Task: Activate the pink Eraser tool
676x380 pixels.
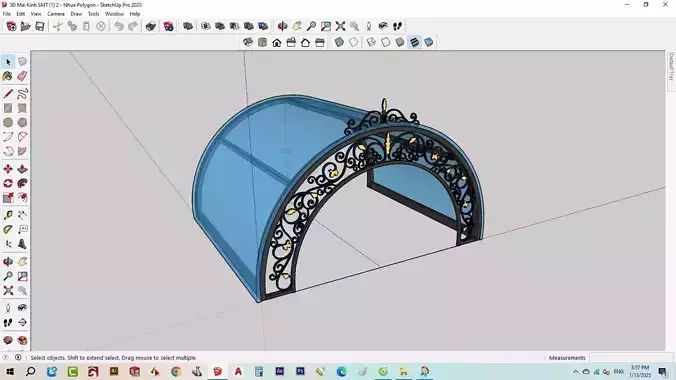Action: (x=22, y=76)
